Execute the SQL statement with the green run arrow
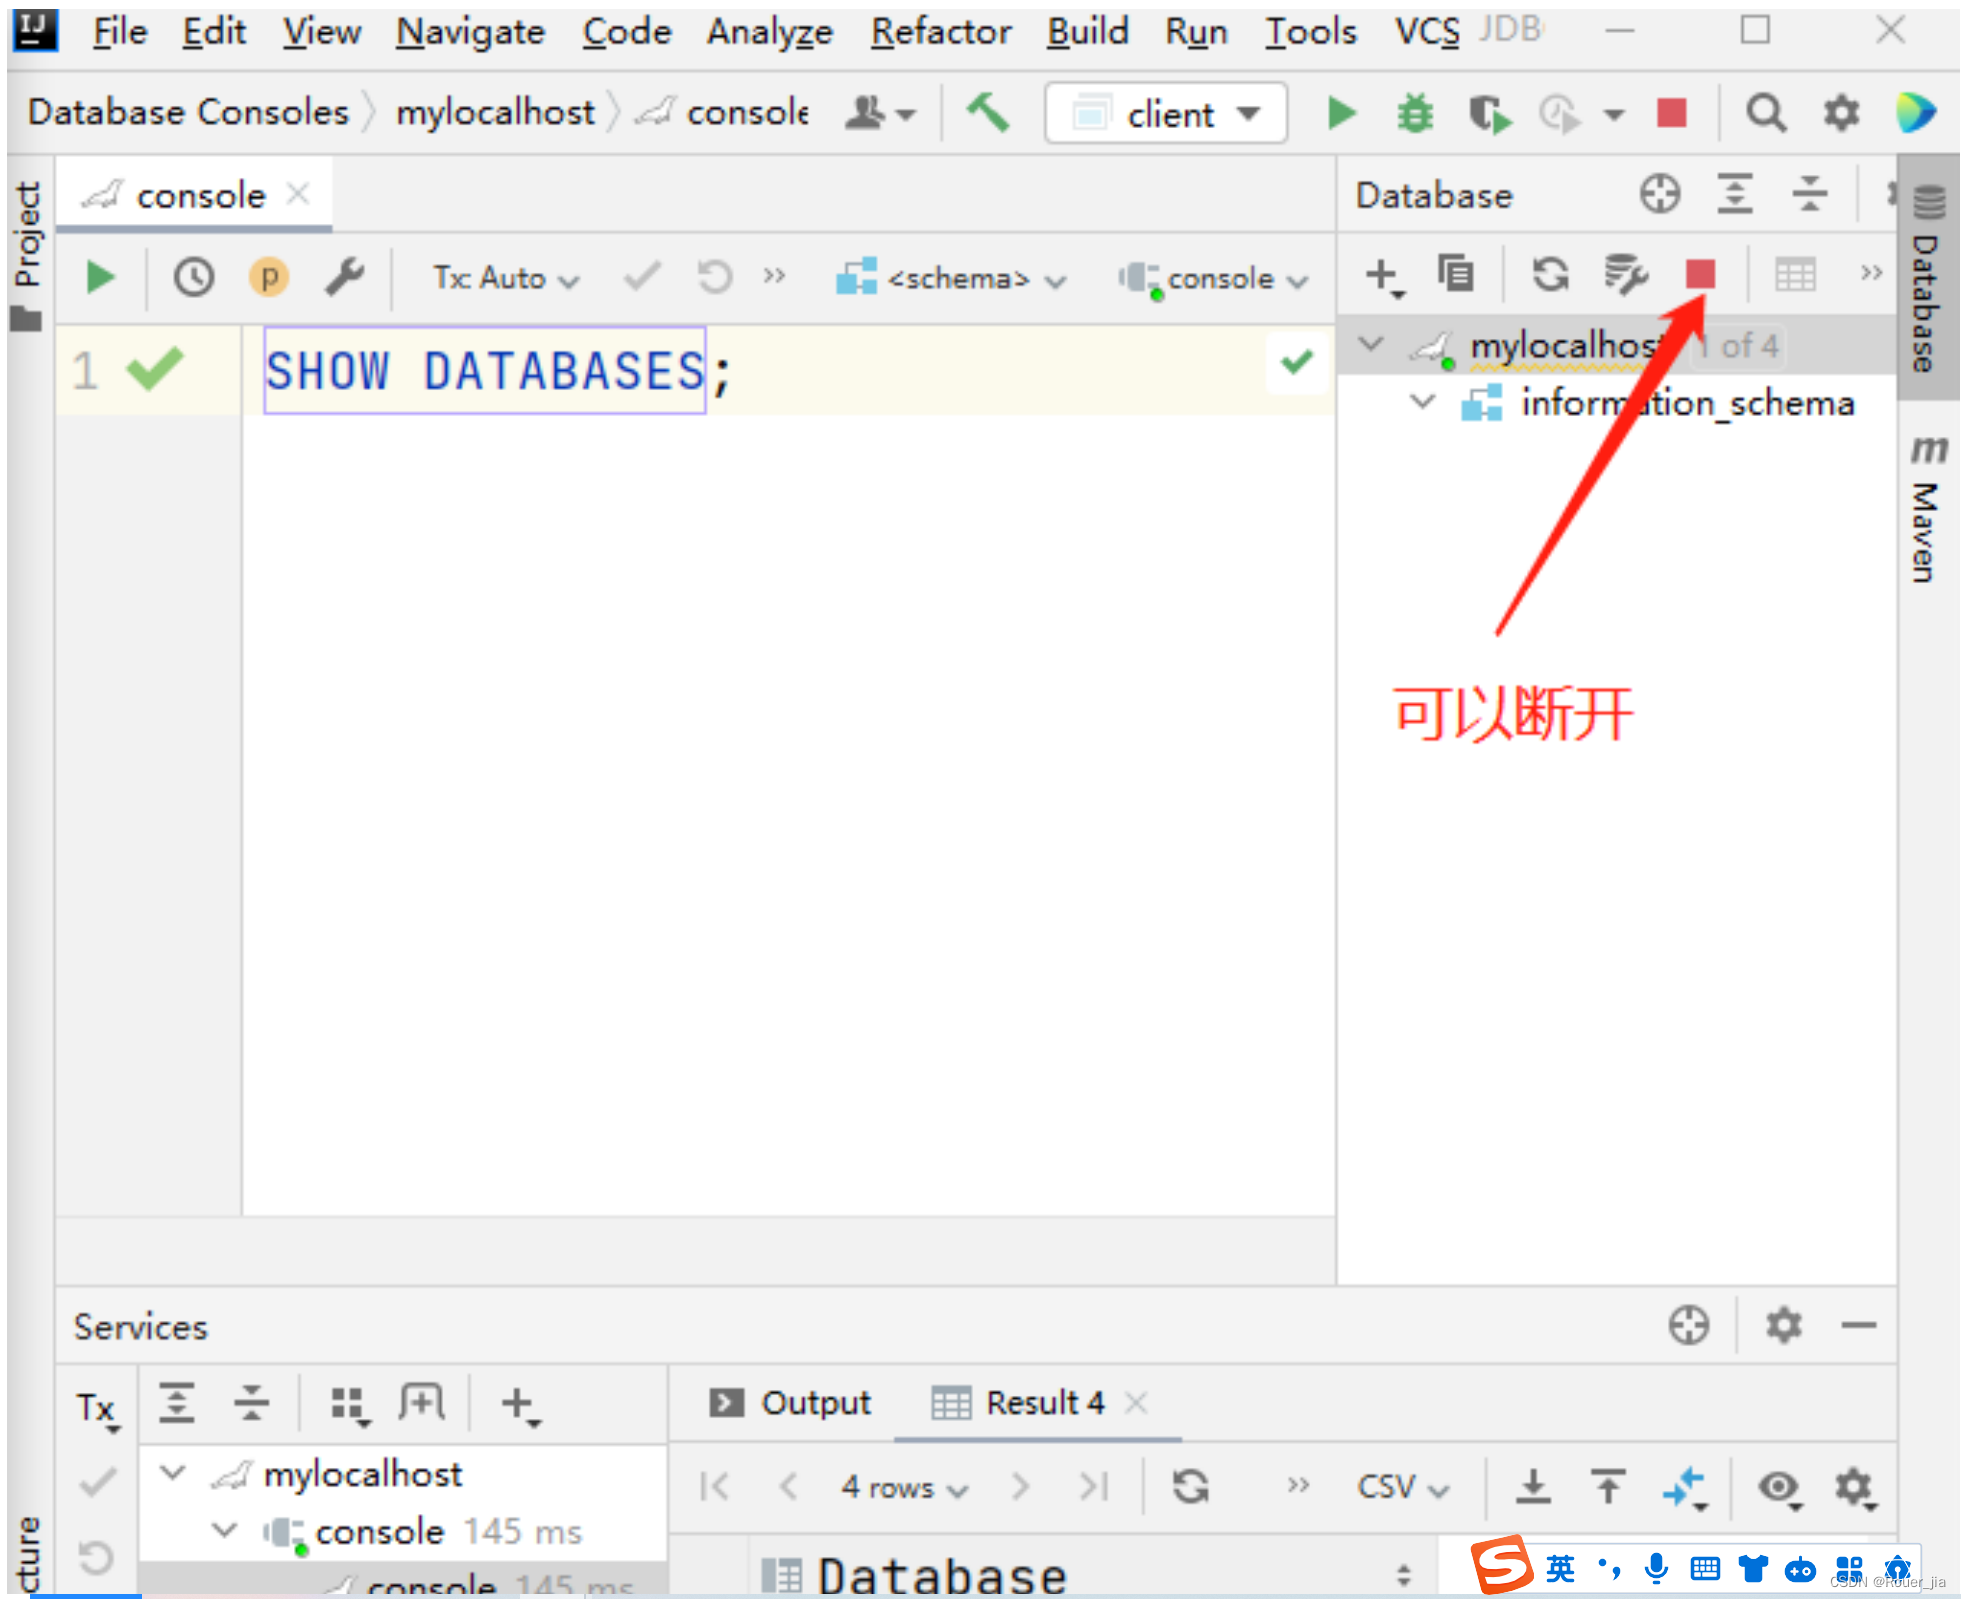The image size is (1961, 1599). (x=99, y=277)
